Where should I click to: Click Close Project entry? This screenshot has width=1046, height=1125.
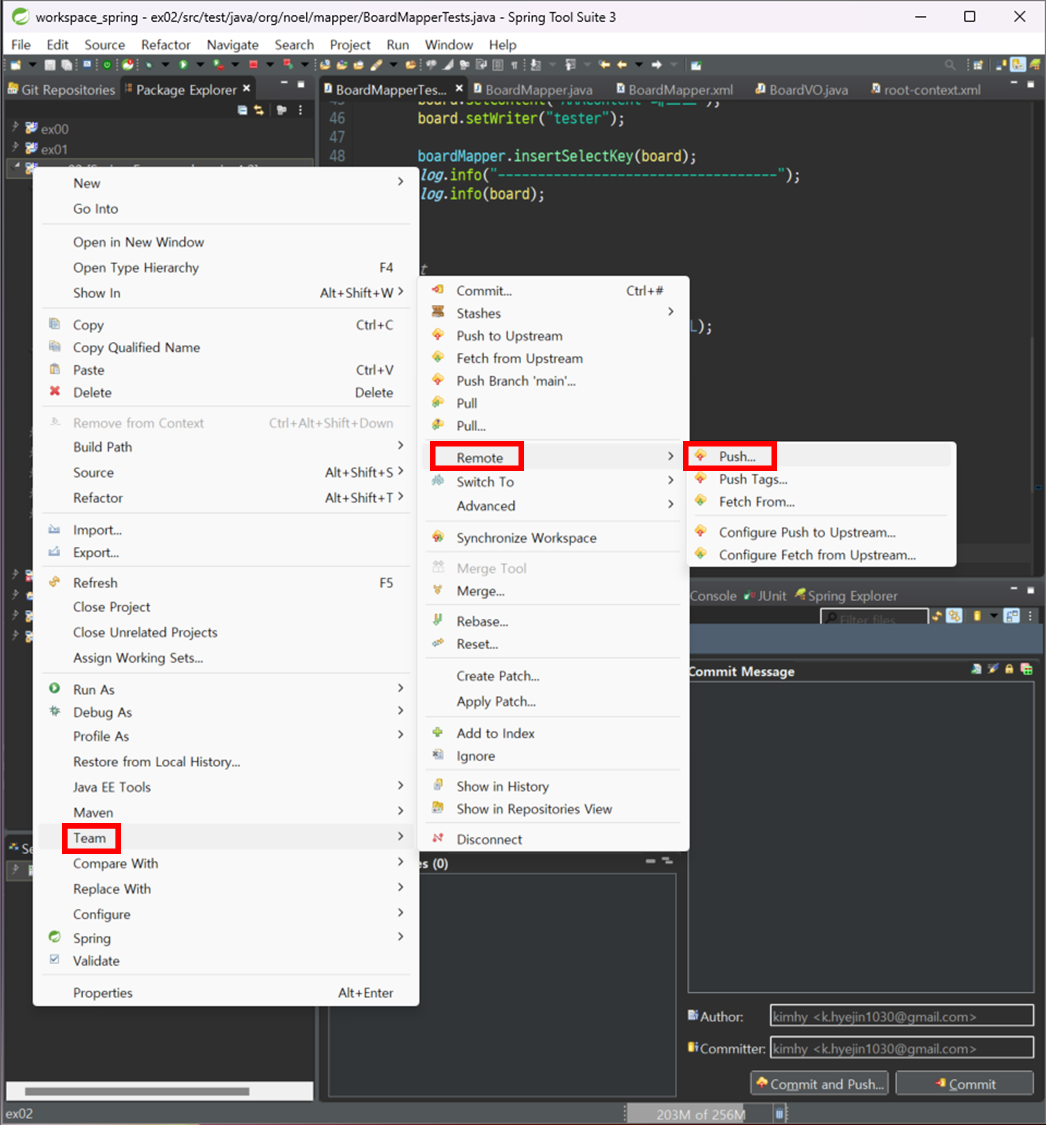tap(225, 607)
